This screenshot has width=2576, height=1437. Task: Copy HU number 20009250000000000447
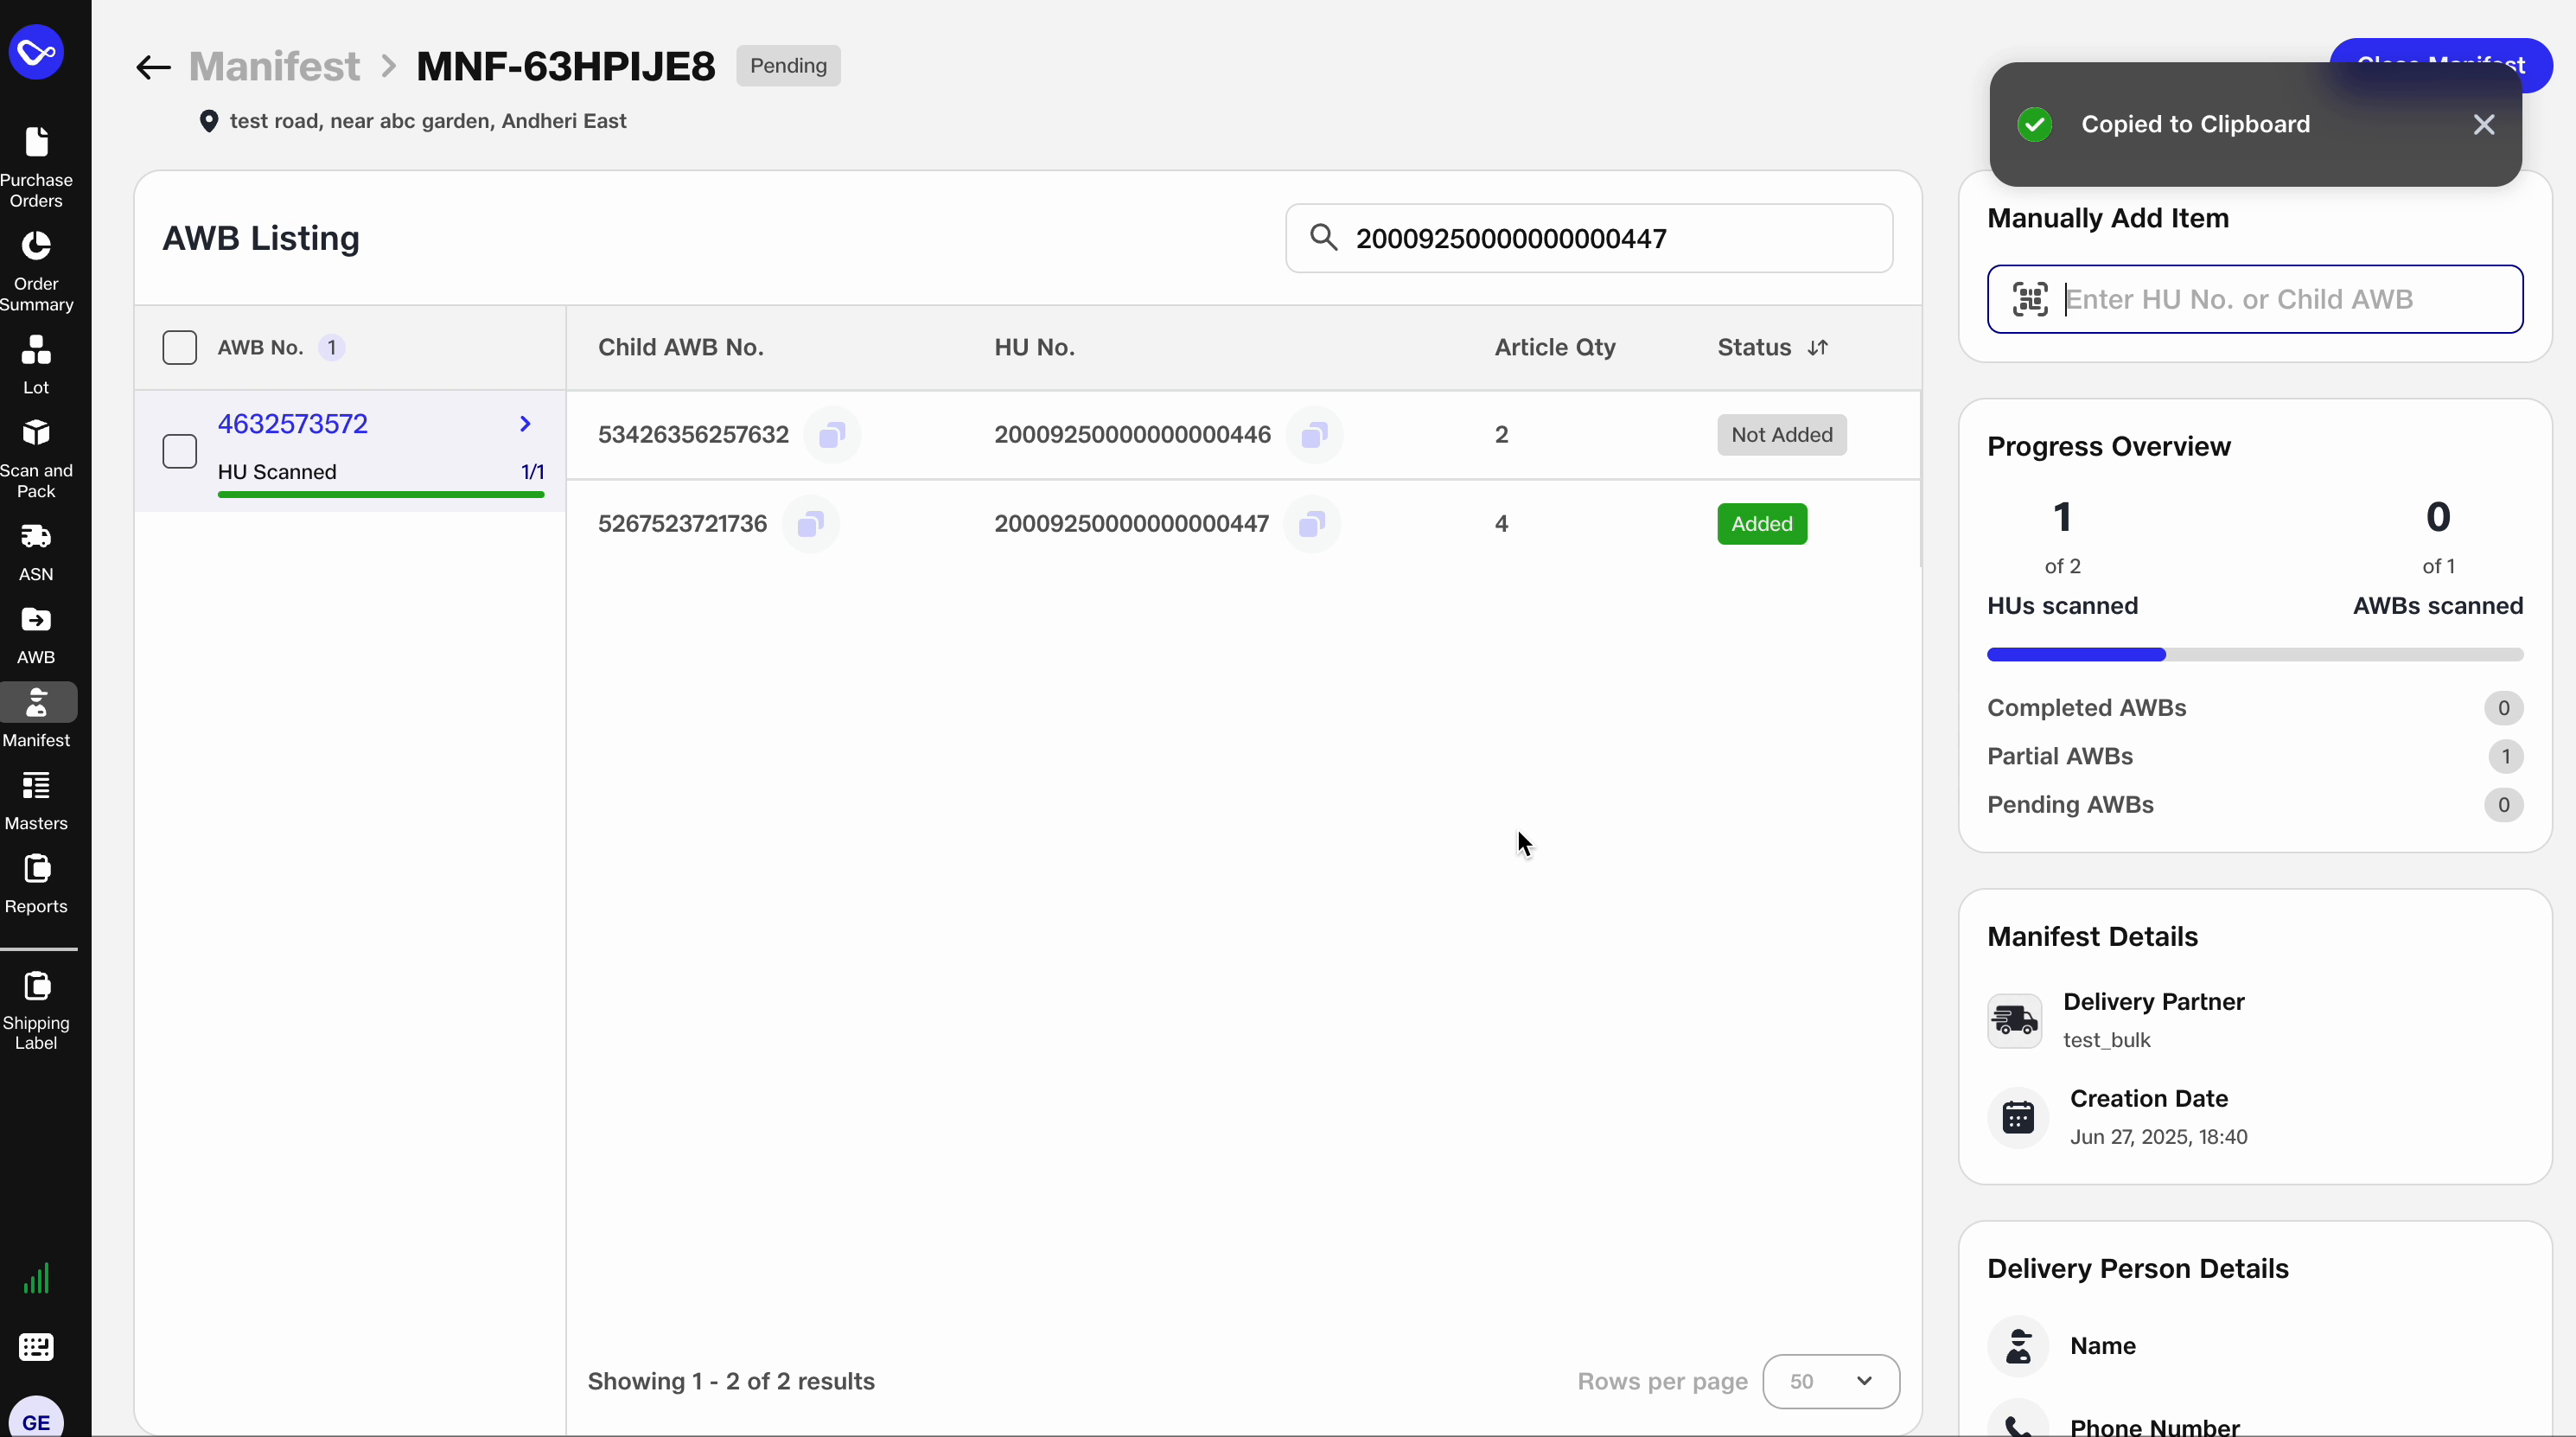1313,523
